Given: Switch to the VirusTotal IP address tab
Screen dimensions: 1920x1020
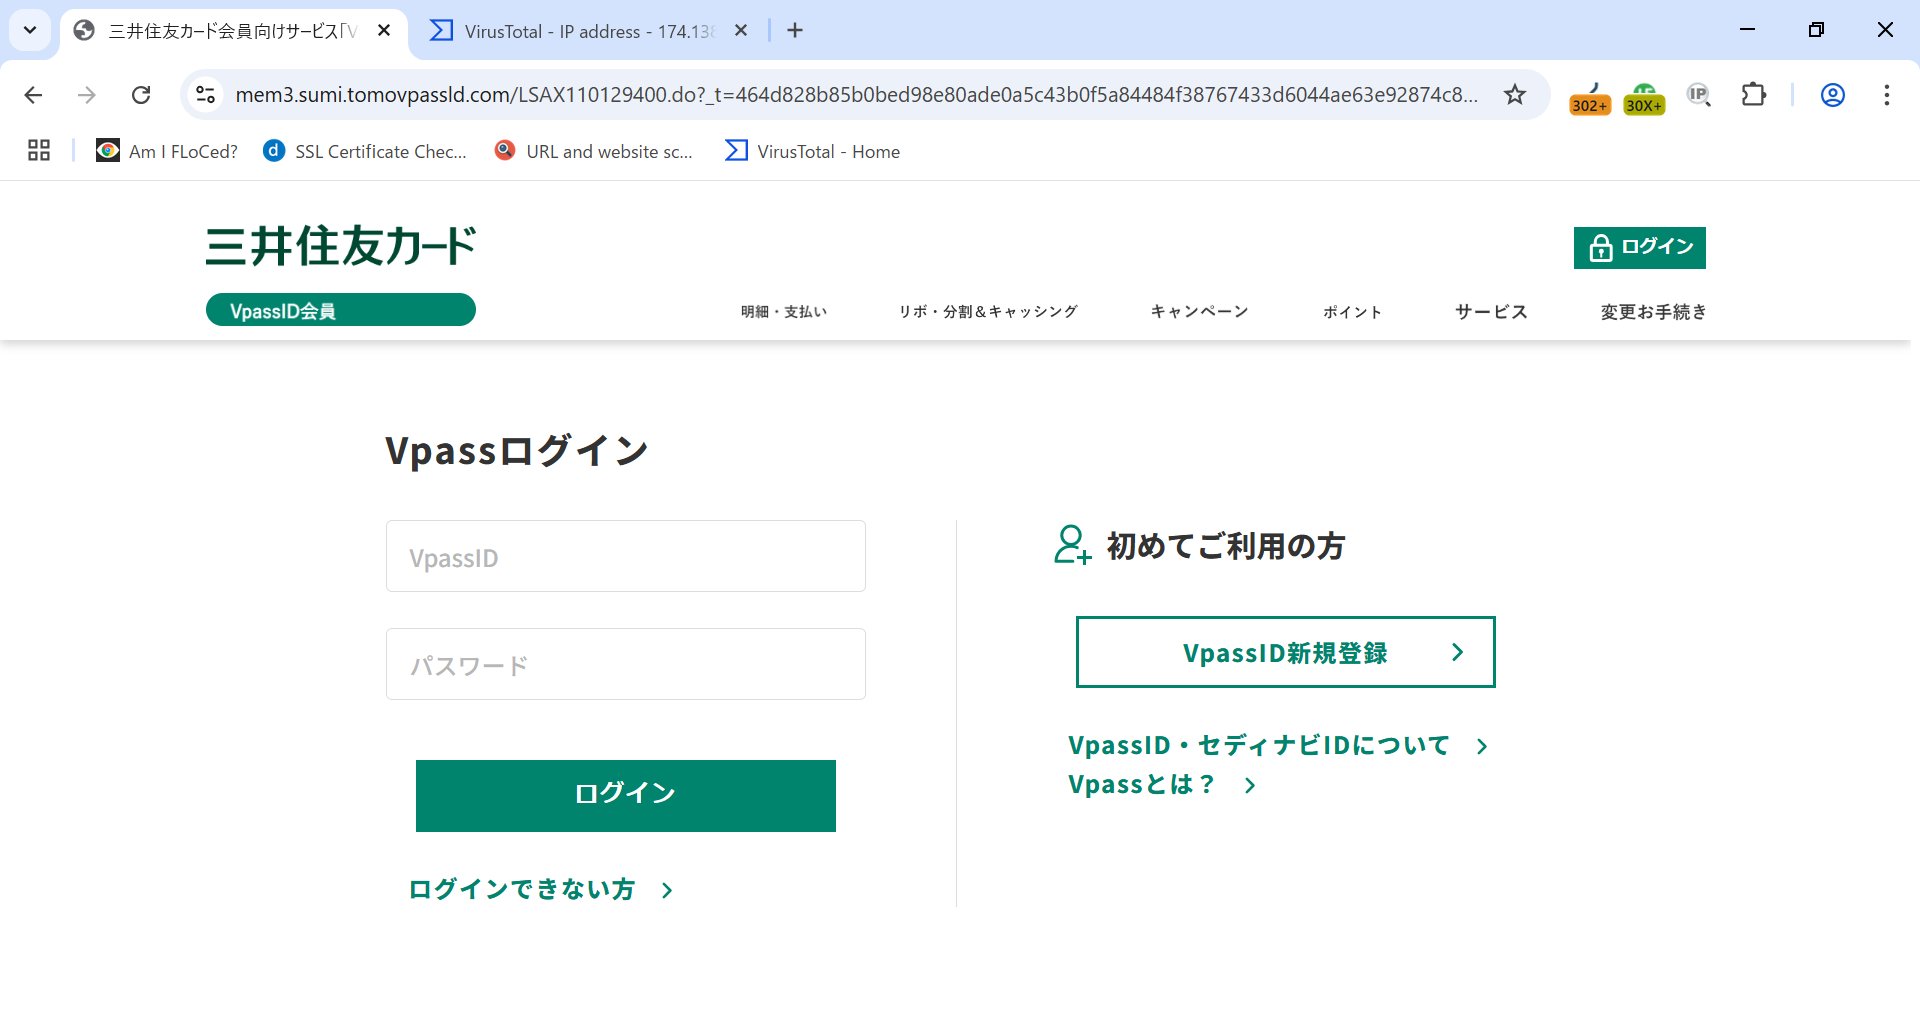Looking at the screenshot, I should [590, 31].
